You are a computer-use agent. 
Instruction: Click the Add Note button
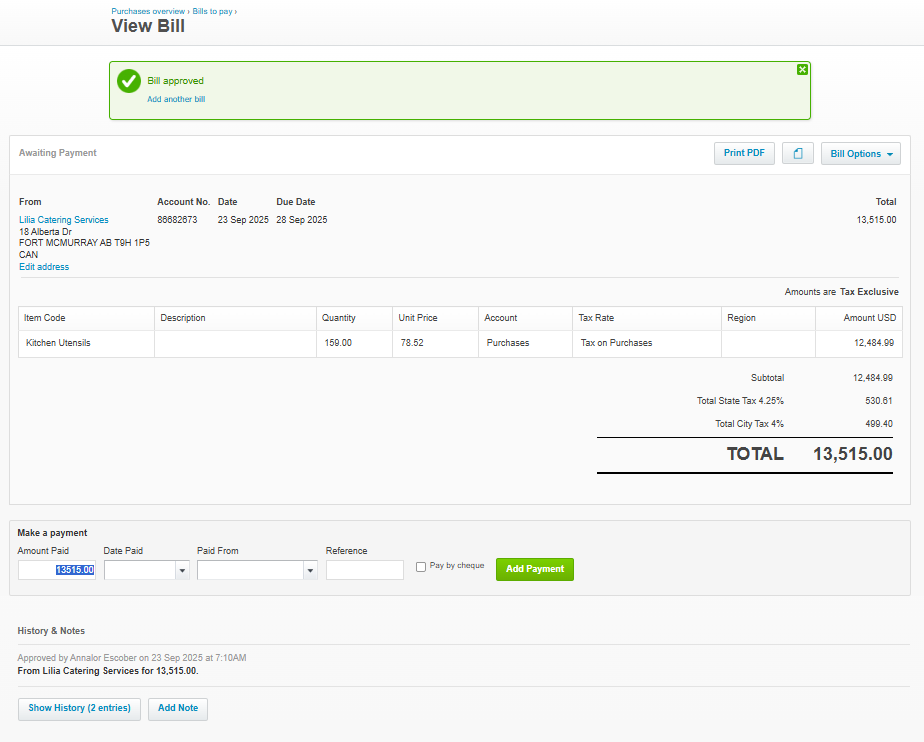[178, 708]
